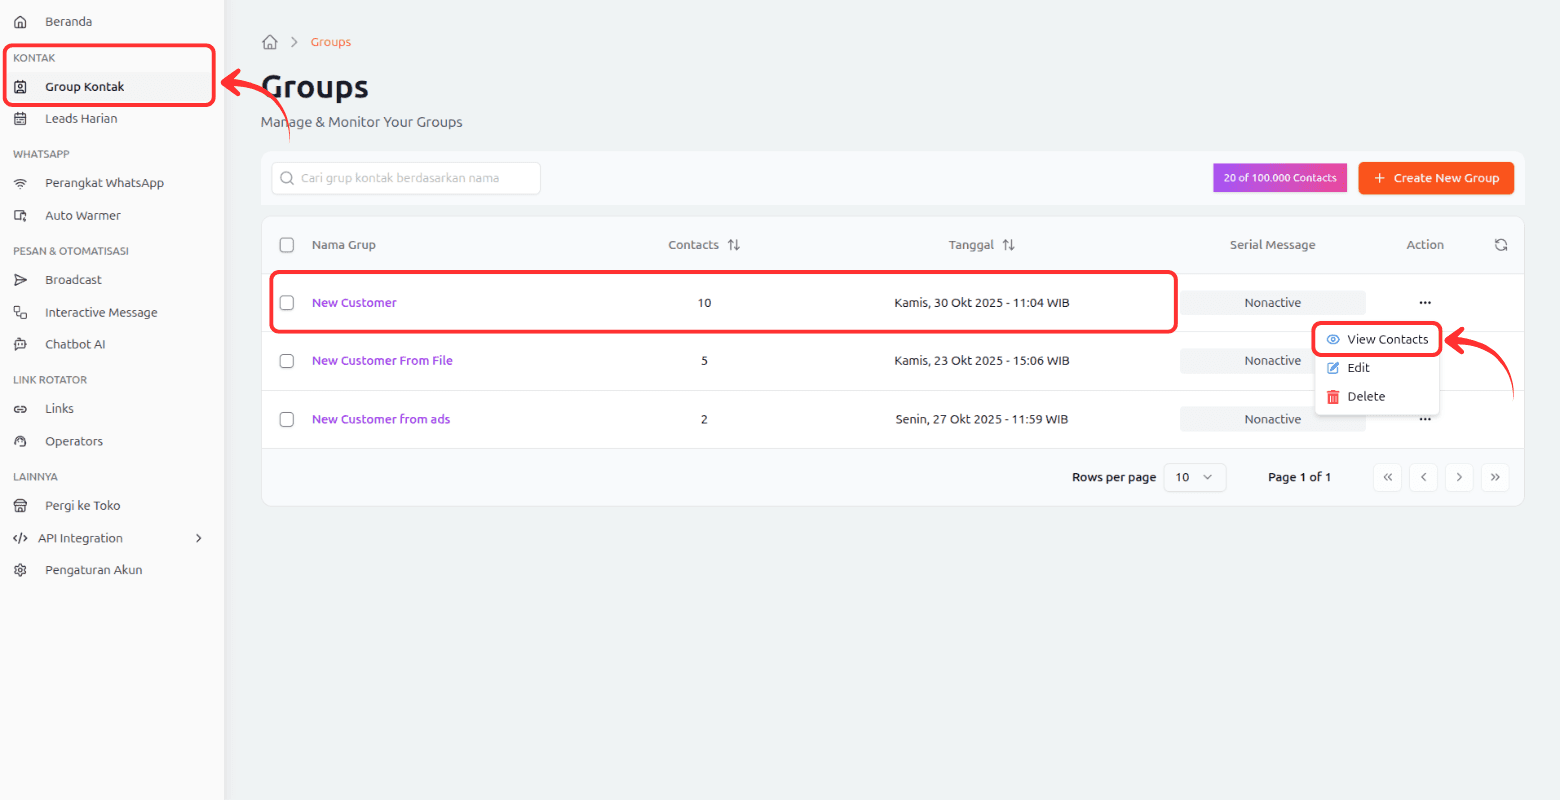Open the Rows per page dropdown
Viewport: 1560px width, 800px height.
(x=1194, y=477)
